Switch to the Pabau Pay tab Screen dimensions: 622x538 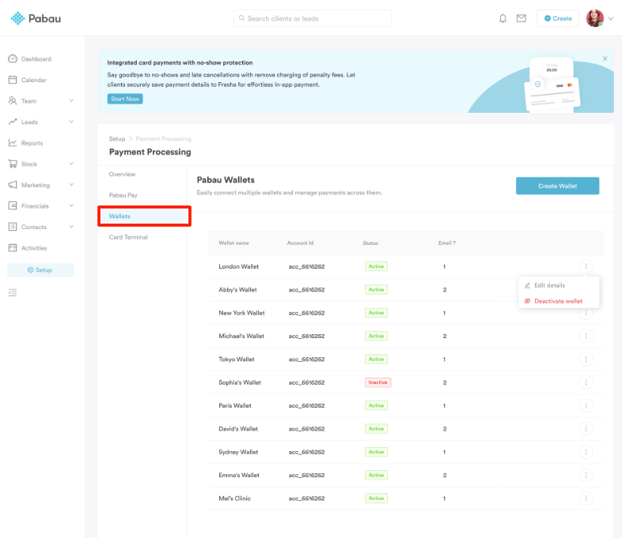[123, 195]
